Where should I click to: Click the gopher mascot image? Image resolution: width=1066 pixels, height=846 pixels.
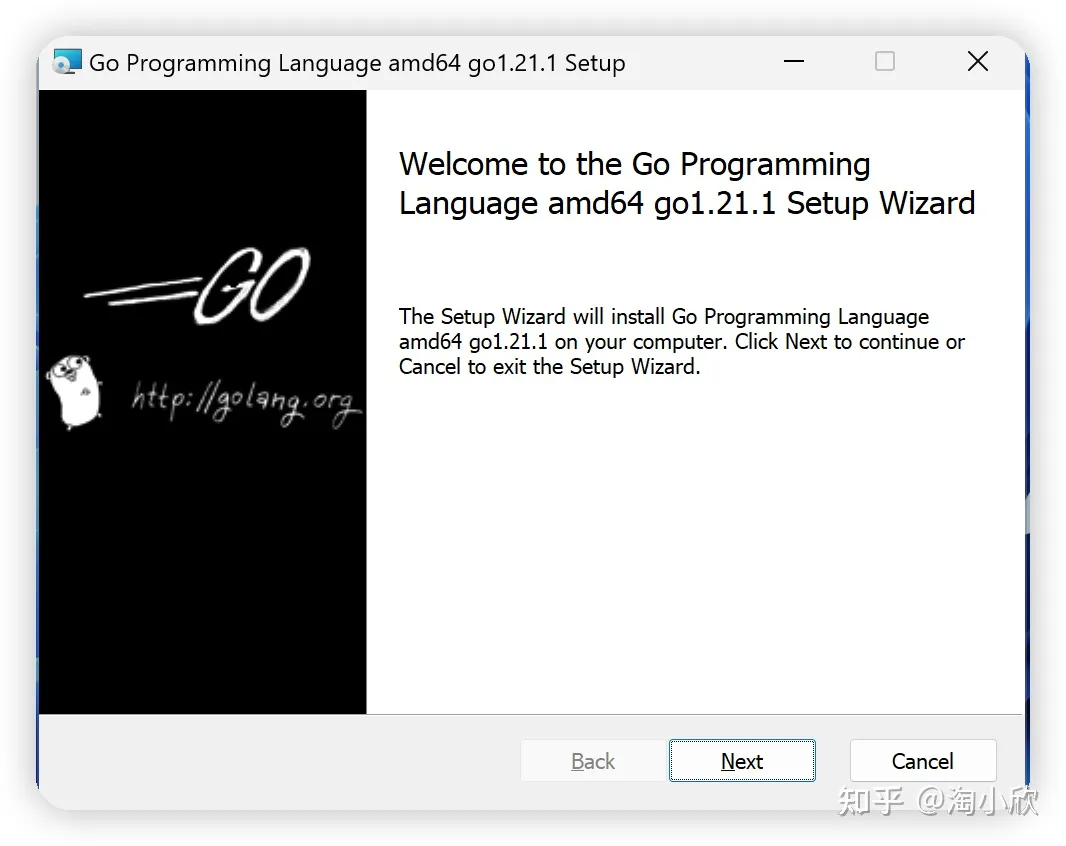point(74,391)
